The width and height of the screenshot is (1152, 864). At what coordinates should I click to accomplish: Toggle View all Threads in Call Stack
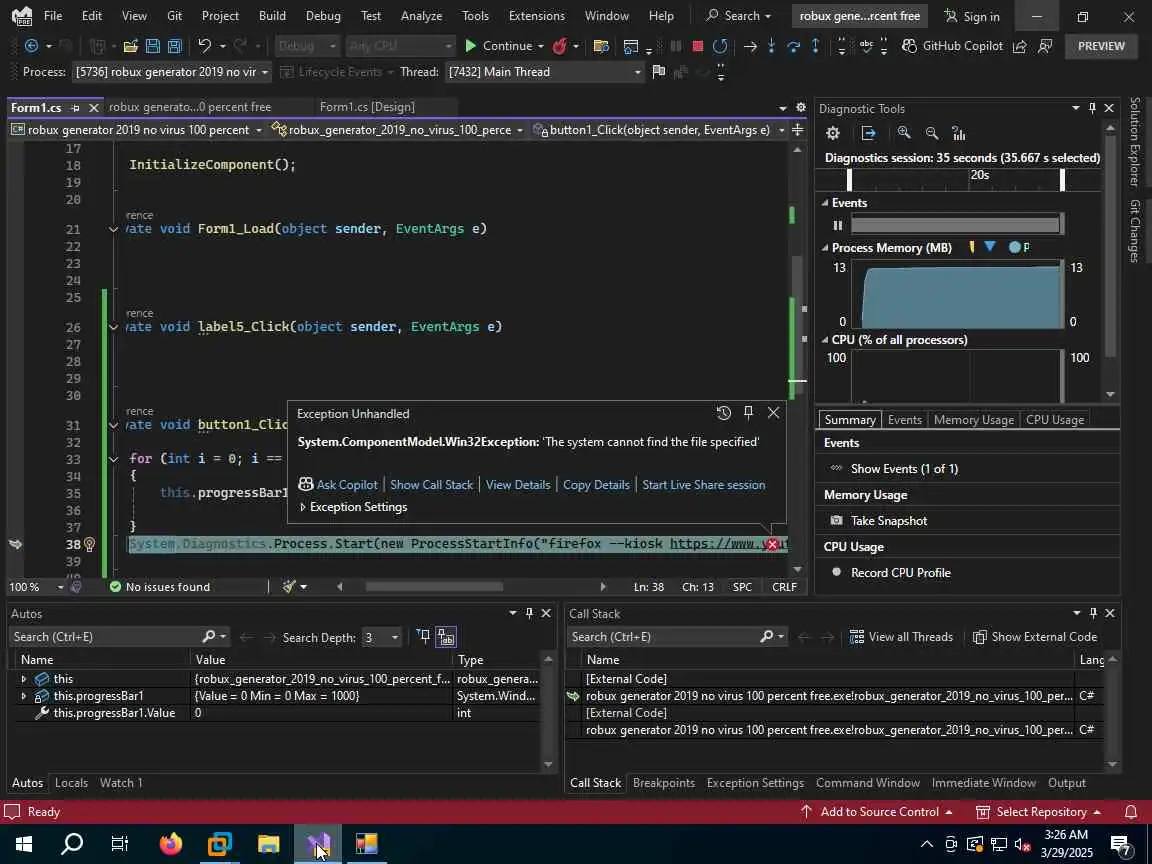point(901,637)
